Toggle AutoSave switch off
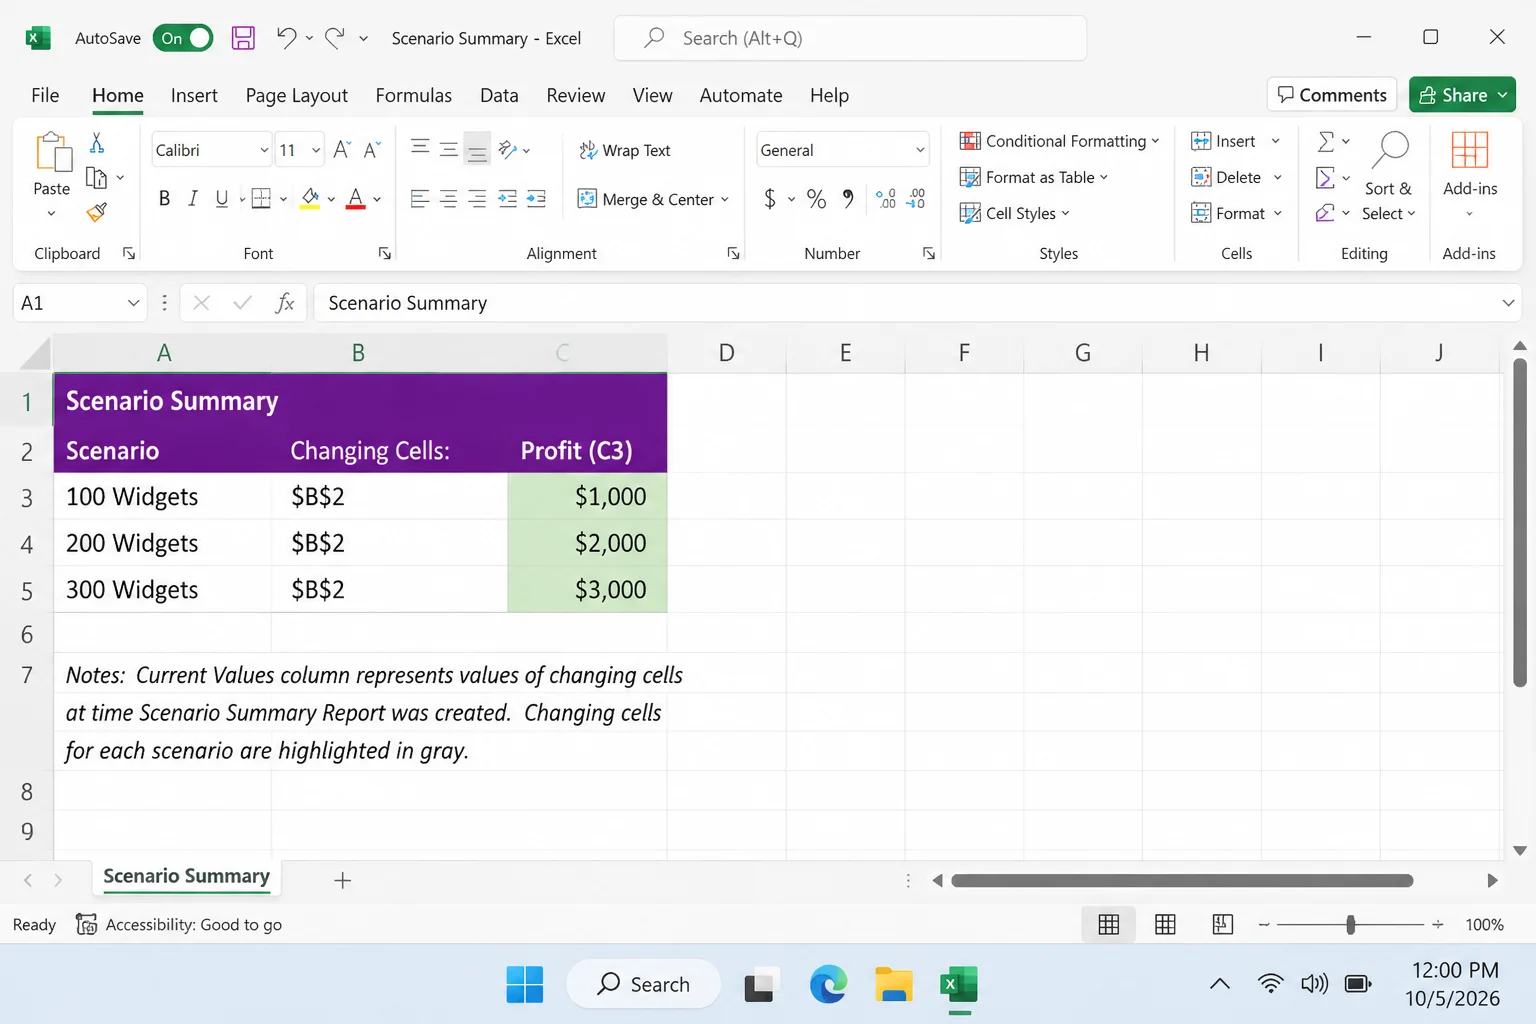The width and height of the screenshot is (1536, 1024). coord(183,38)
